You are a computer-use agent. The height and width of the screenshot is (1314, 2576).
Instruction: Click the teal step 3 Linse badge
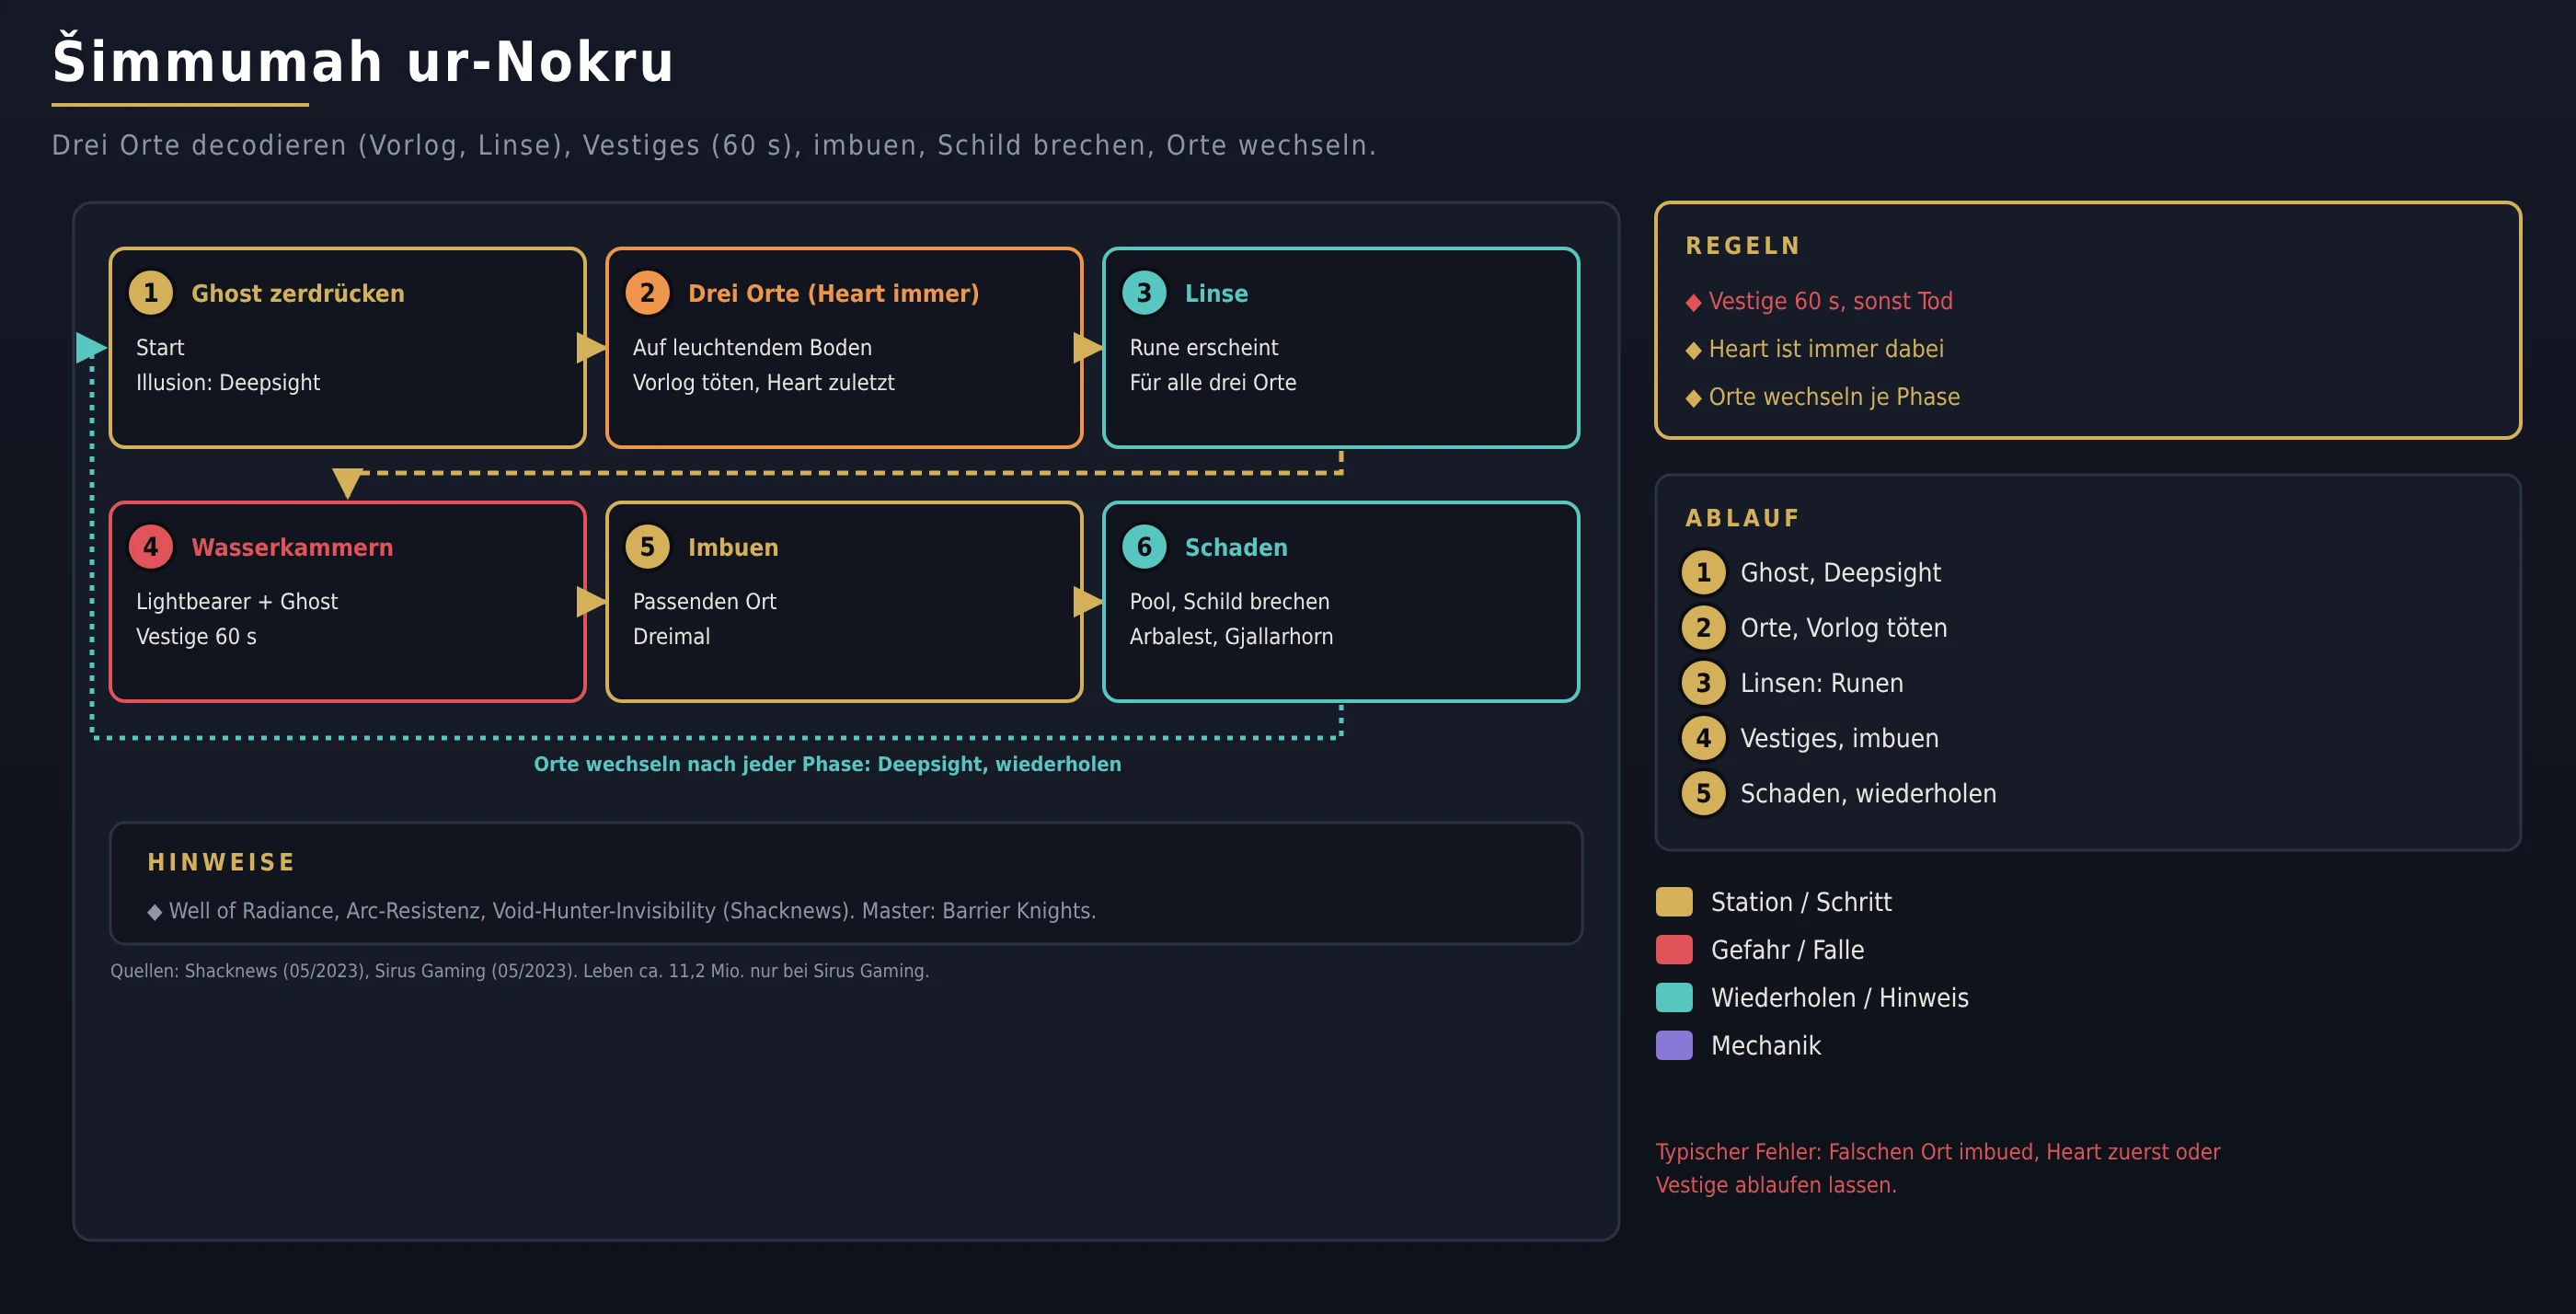[1144, 293]
